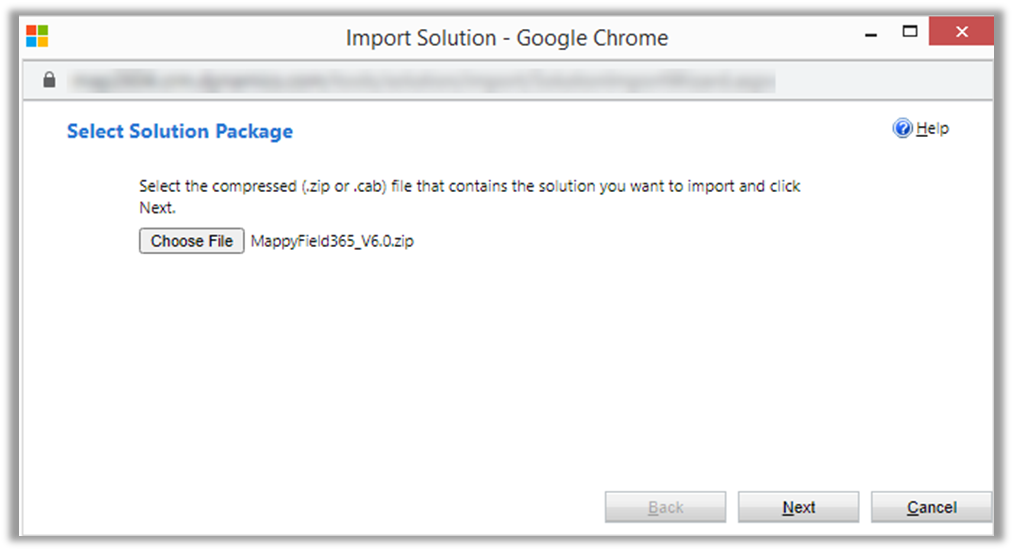Viewport: 1014px width, 551px height.
Task: Click the Import Solution - Google Chrome title
Action: pos(507,38)
